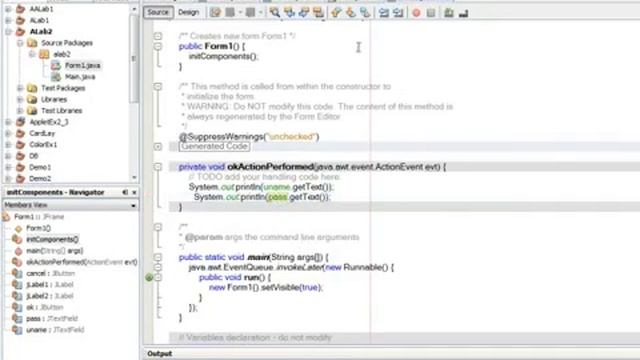Start macro recording with red circle icon
640x360 pixels.
pyautogui.click(x=416, y=13)
